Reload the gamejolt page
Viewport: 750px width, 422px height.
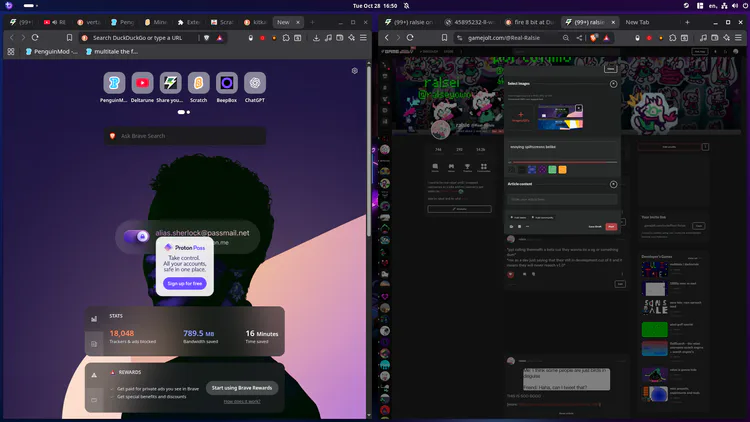click(x=410, y=37)
